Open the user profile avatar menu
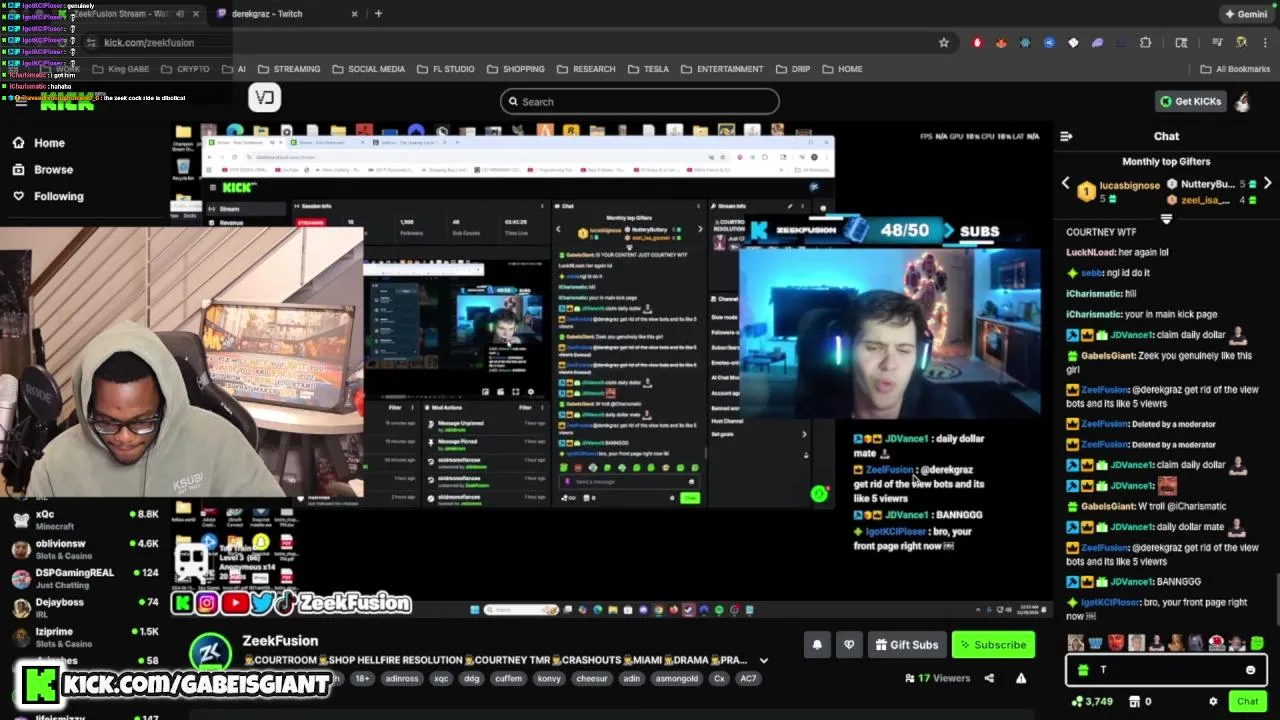This screenshot has height=720, width=1280. tap(1242, 101)
